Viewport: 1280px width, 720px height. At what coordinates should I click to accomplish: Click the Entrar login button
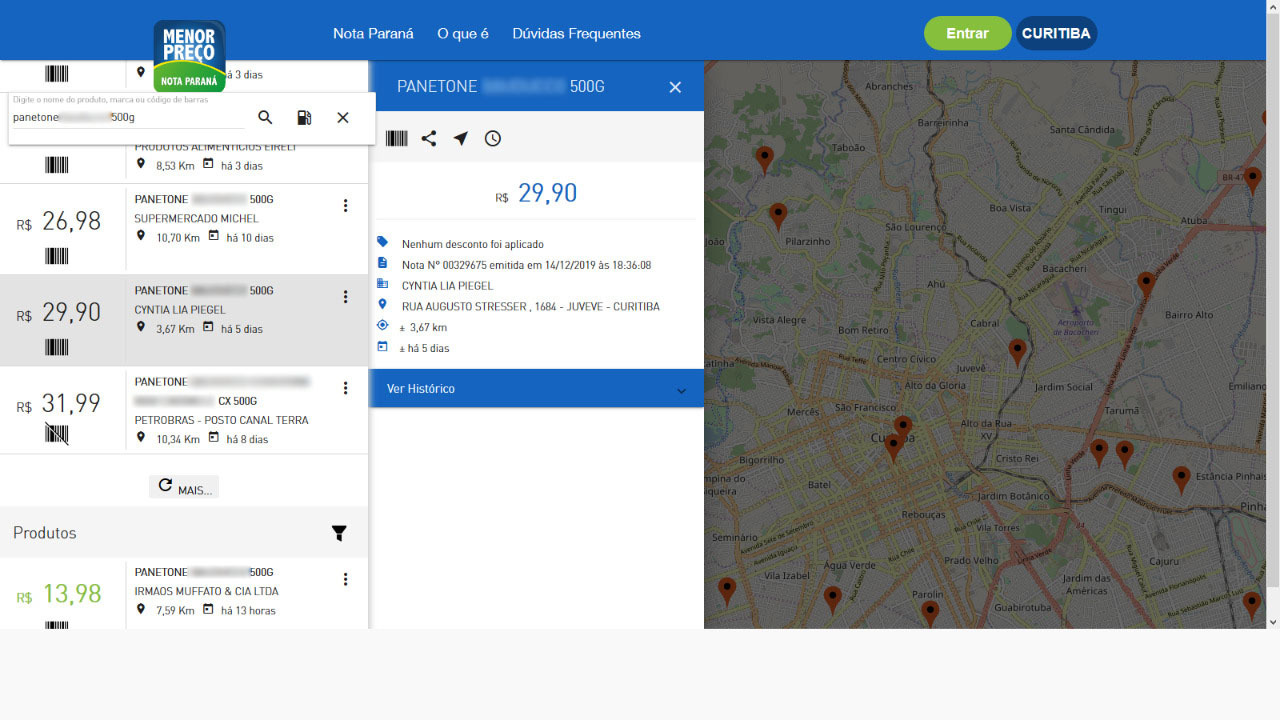point(967,33)
